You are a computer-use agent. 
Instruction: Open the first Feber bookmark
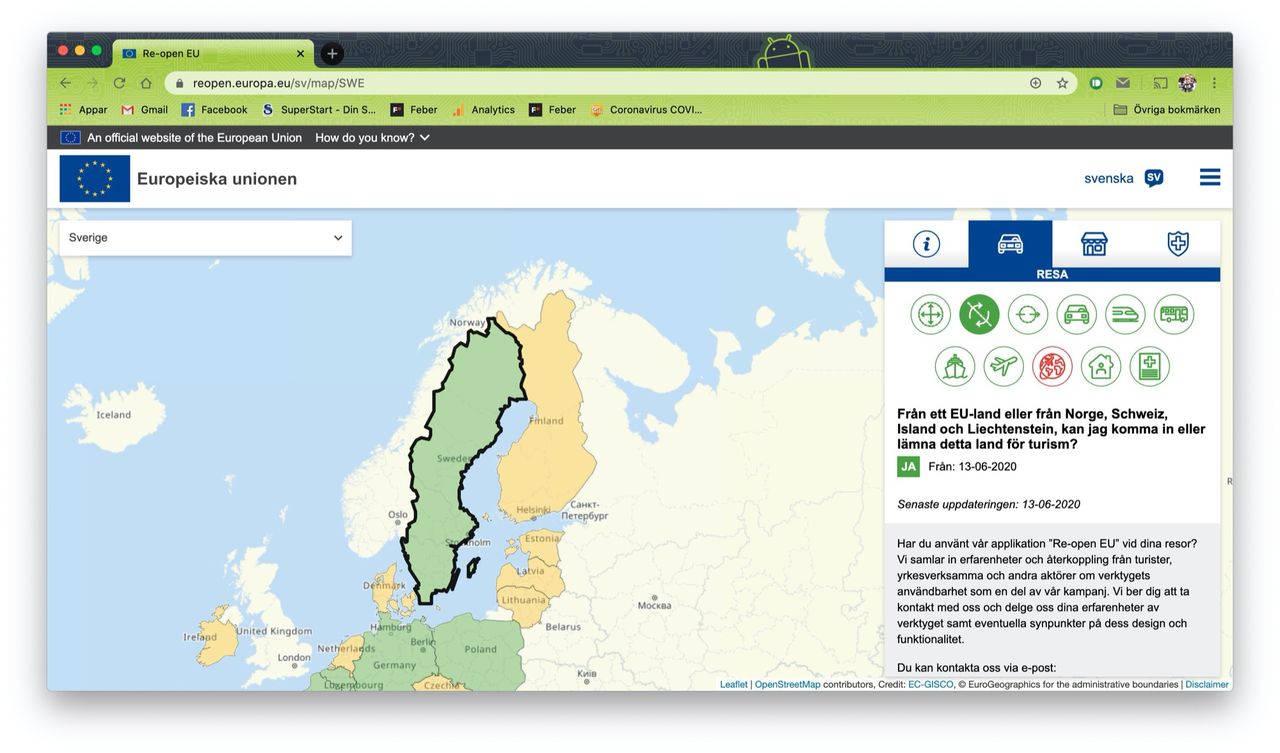click(x=414, y=110)
